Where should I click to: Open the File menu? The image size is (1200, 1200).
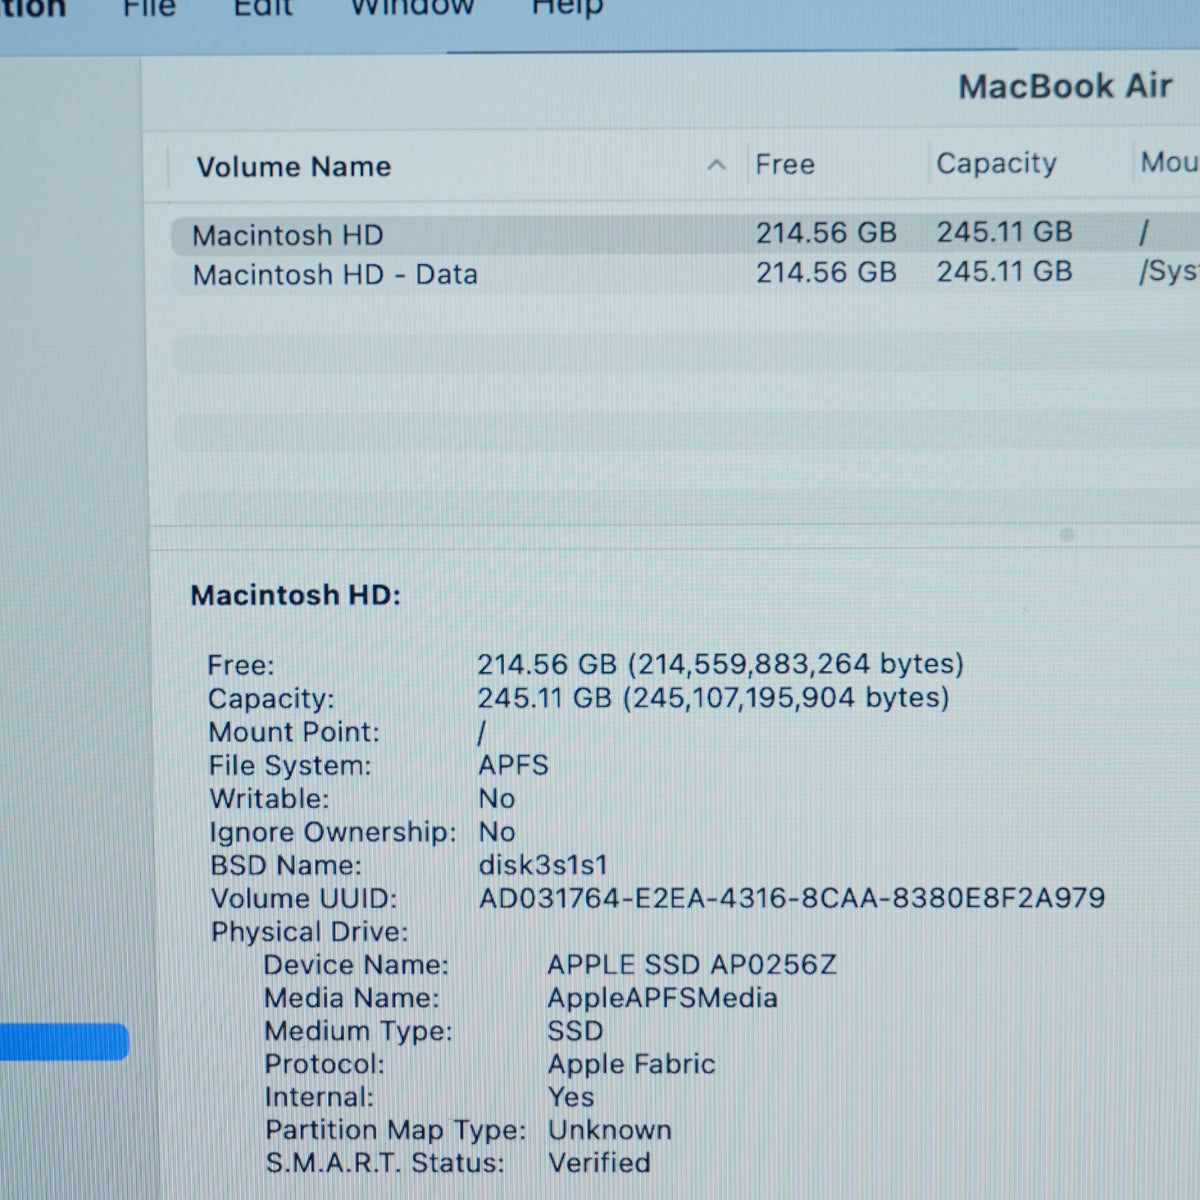pos(149,8)
